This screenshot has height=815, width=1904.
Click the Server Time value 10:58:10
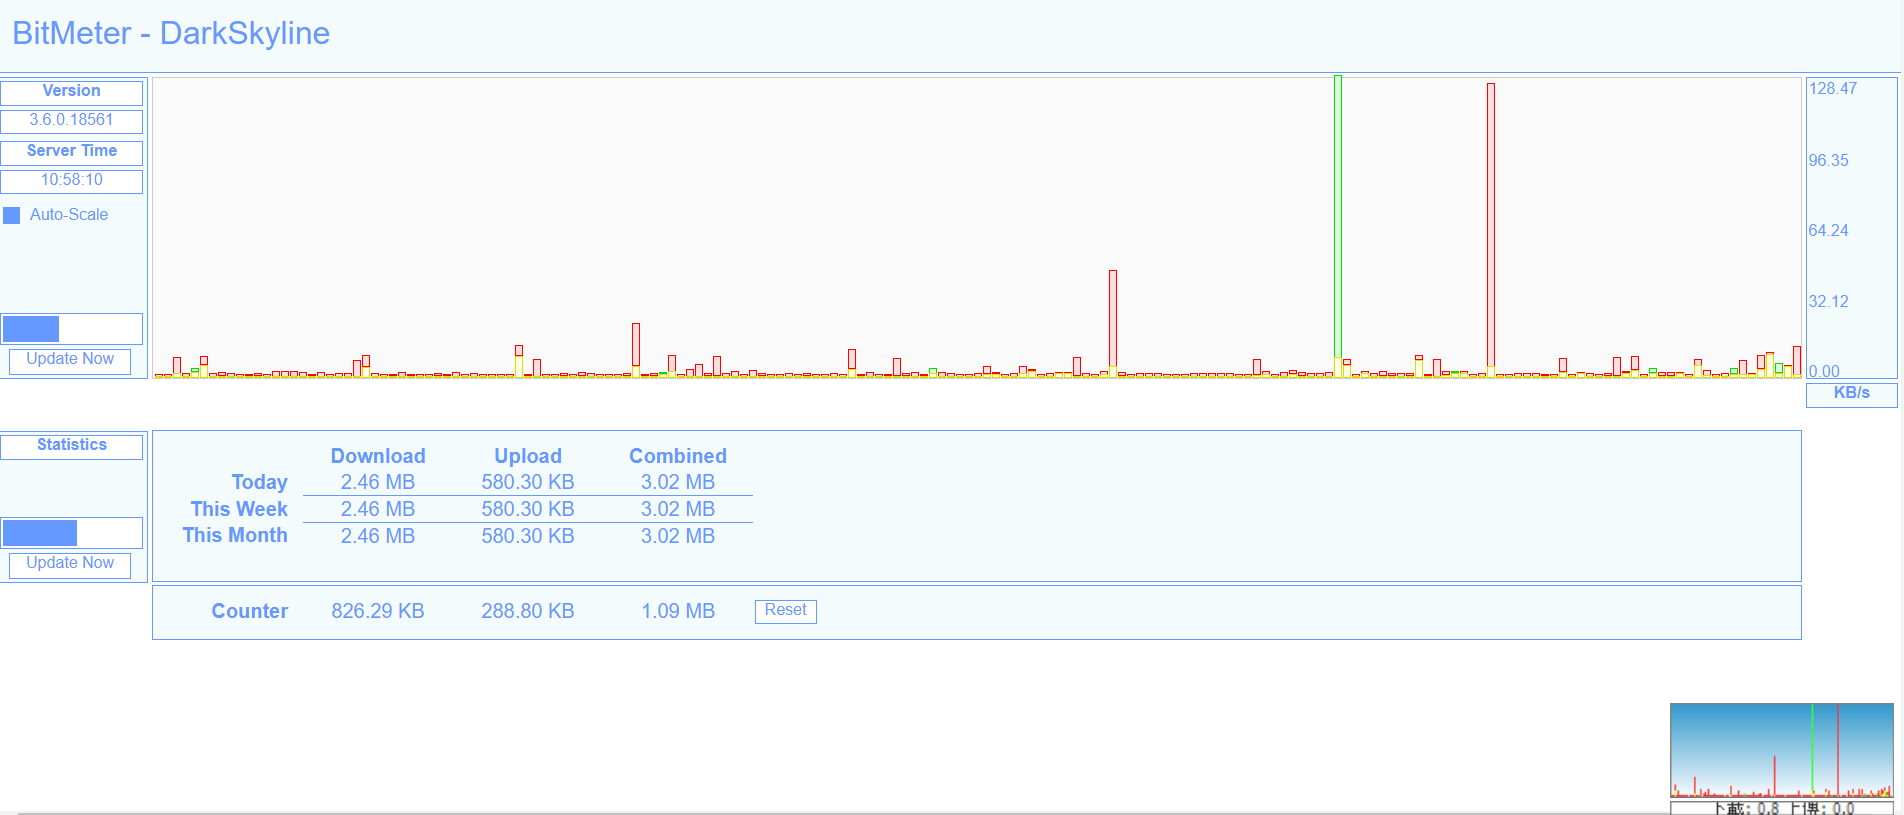72,181
